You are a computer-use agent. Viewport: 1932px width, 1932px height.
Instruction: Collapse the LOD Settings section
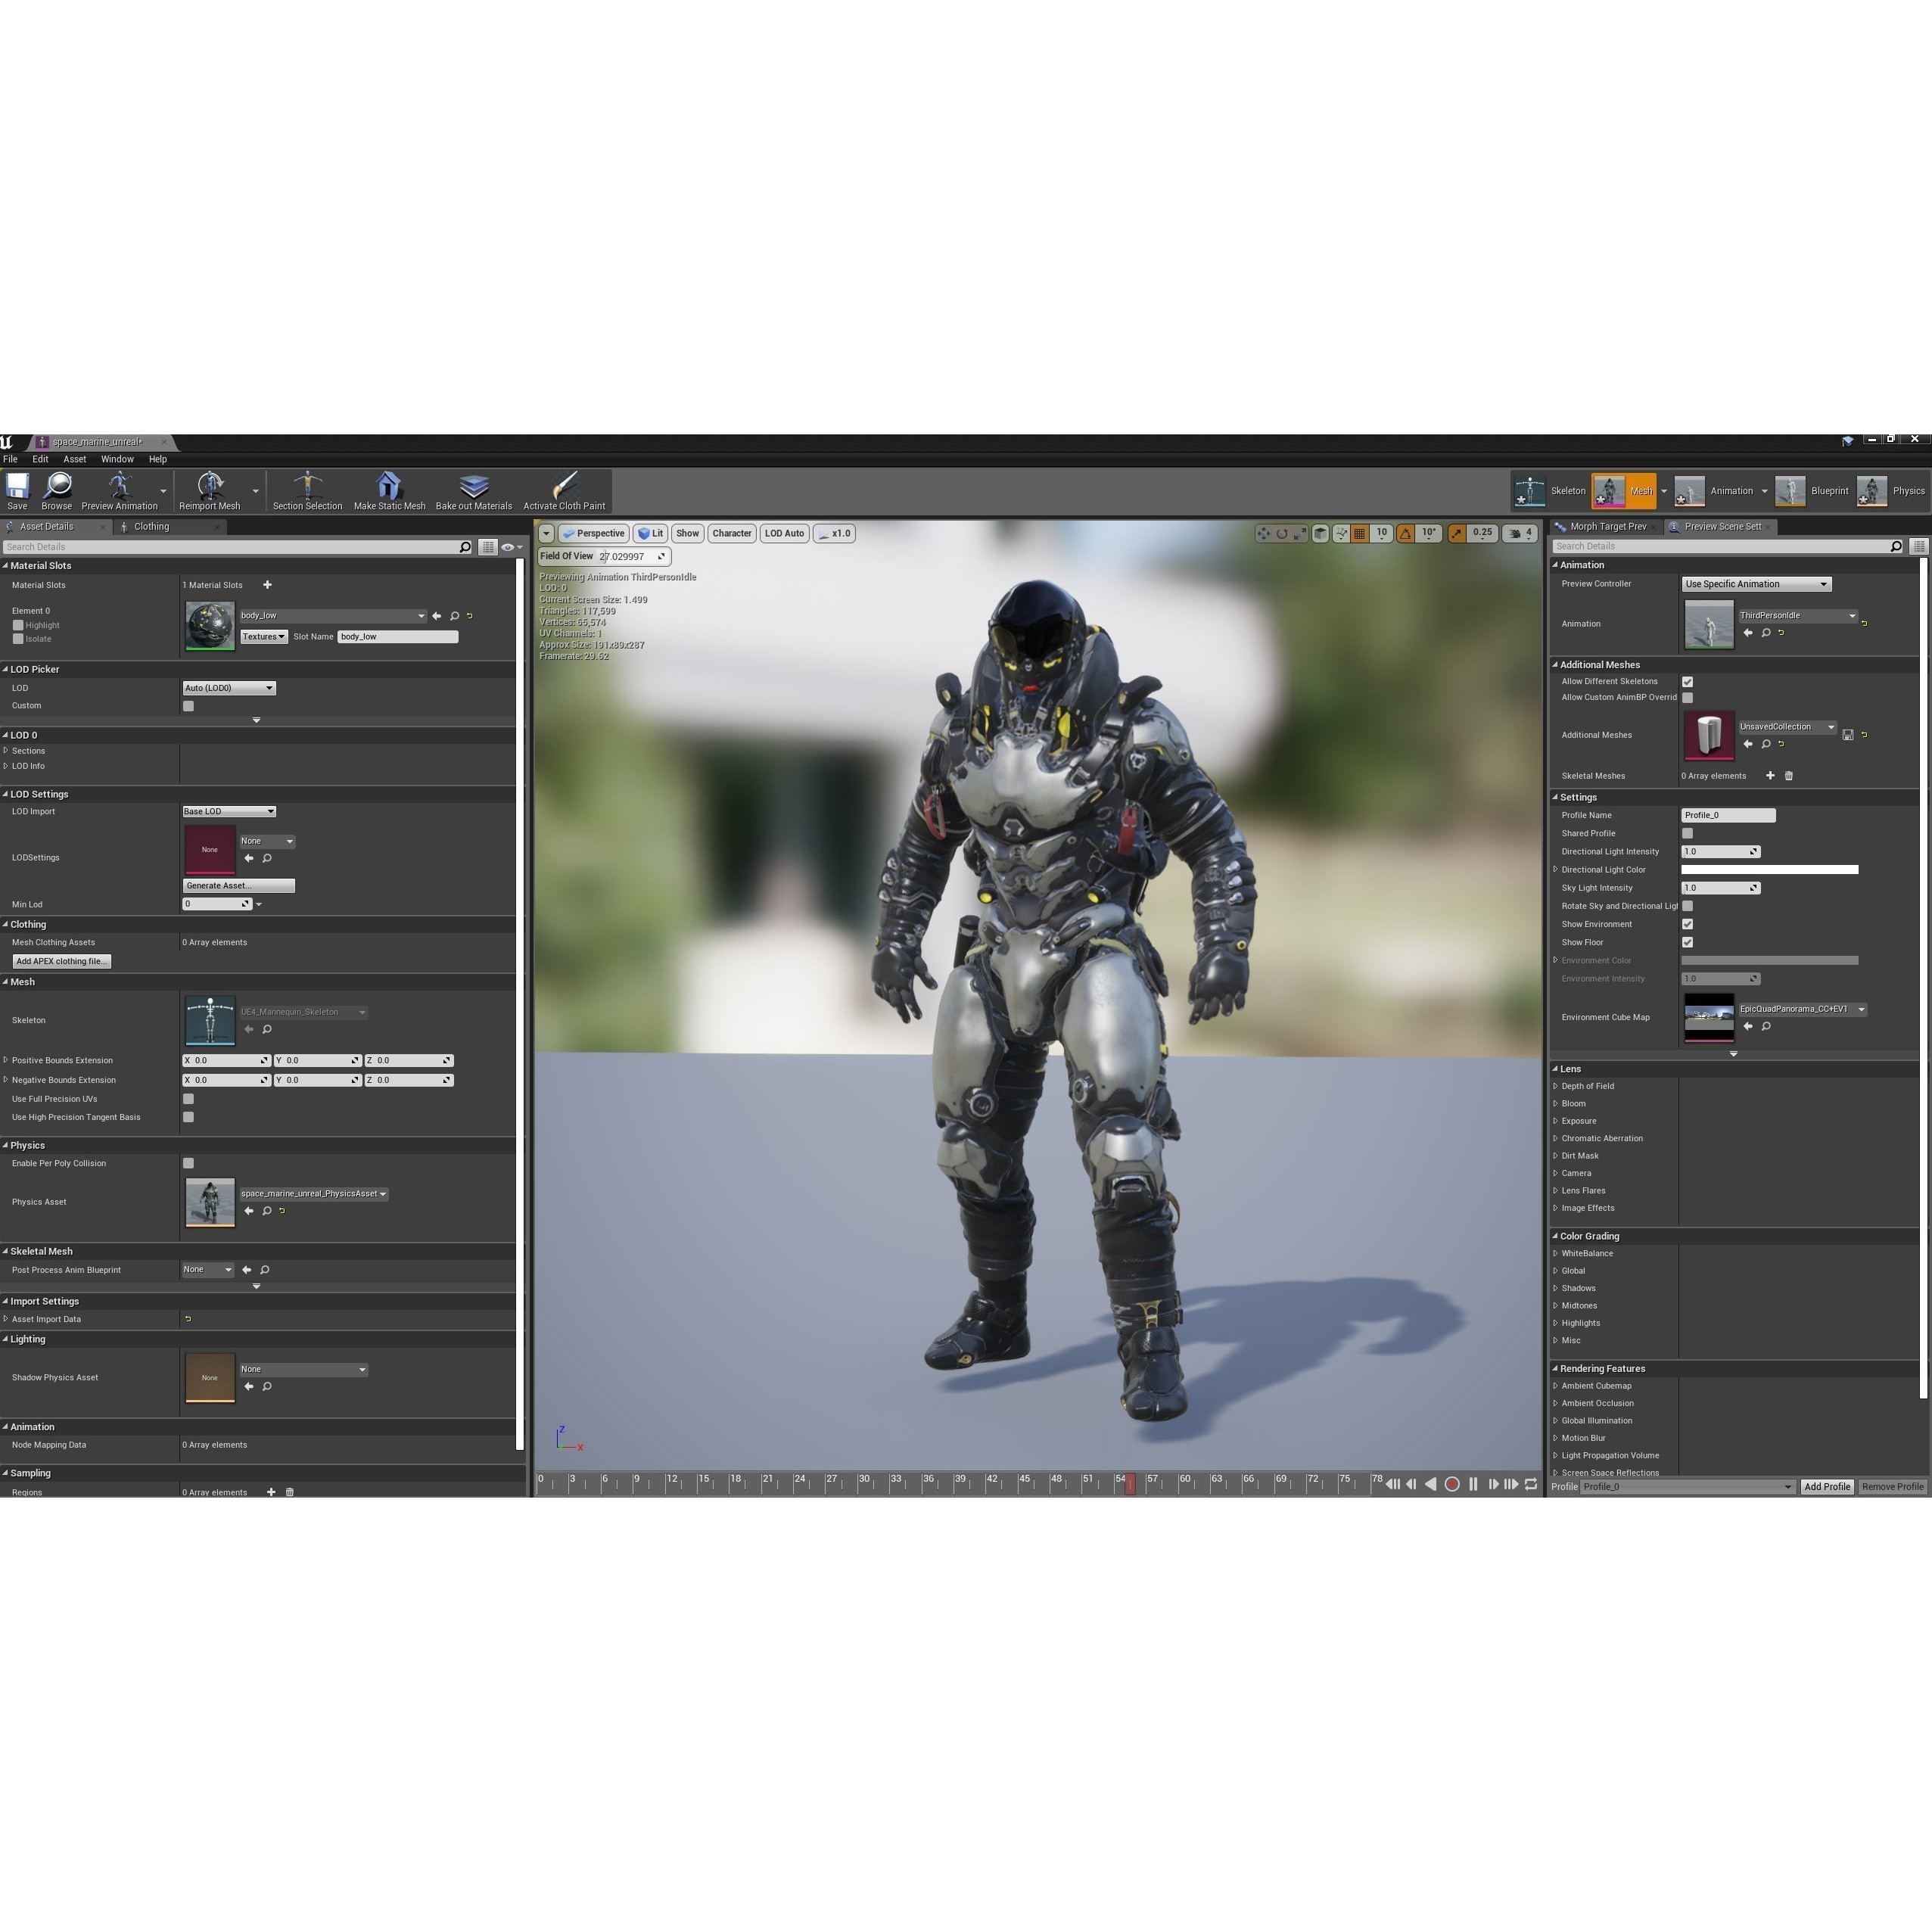(x=7, y=794)
